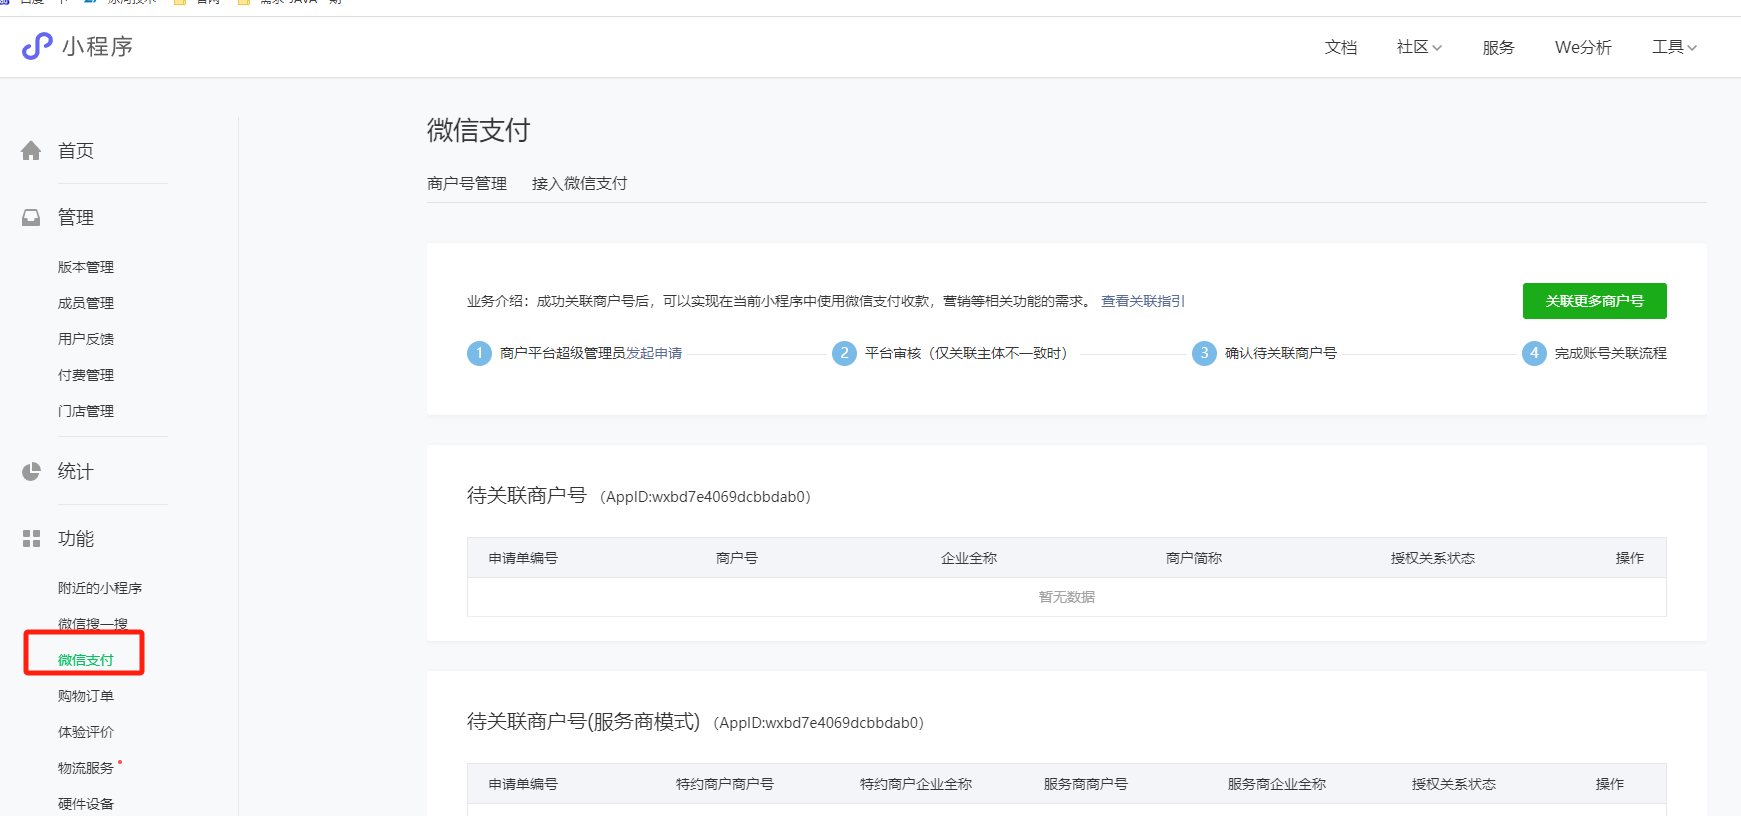Click the 暂无数据 empty table message
The width and height of the screenshot is (1741, 816).
point(1067,597)
